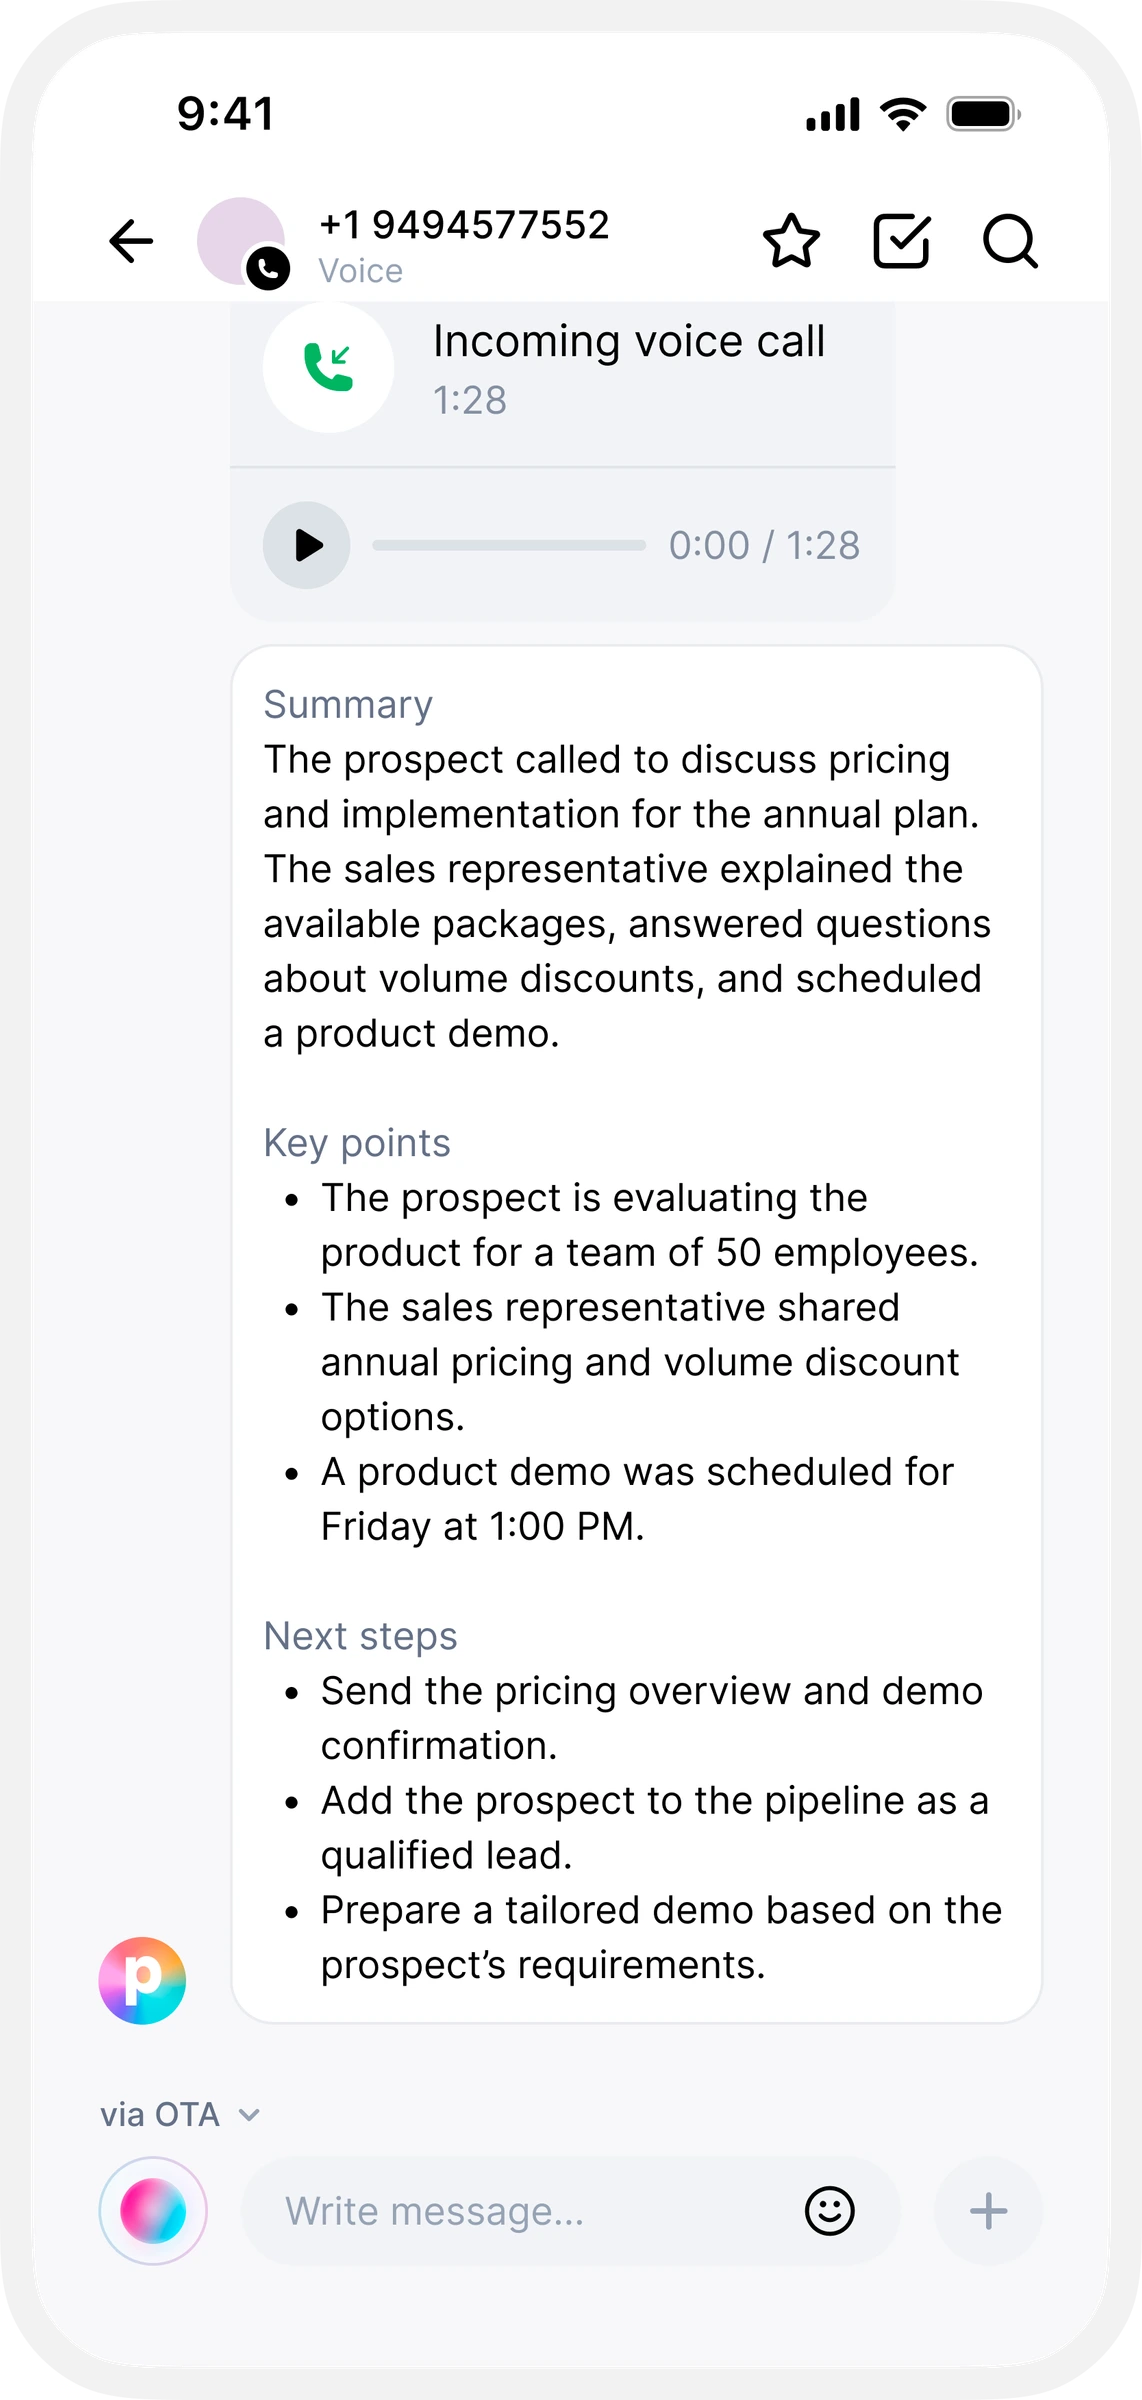
Task: Tap the black phone badge on avatar
Action: coord(268,268)
